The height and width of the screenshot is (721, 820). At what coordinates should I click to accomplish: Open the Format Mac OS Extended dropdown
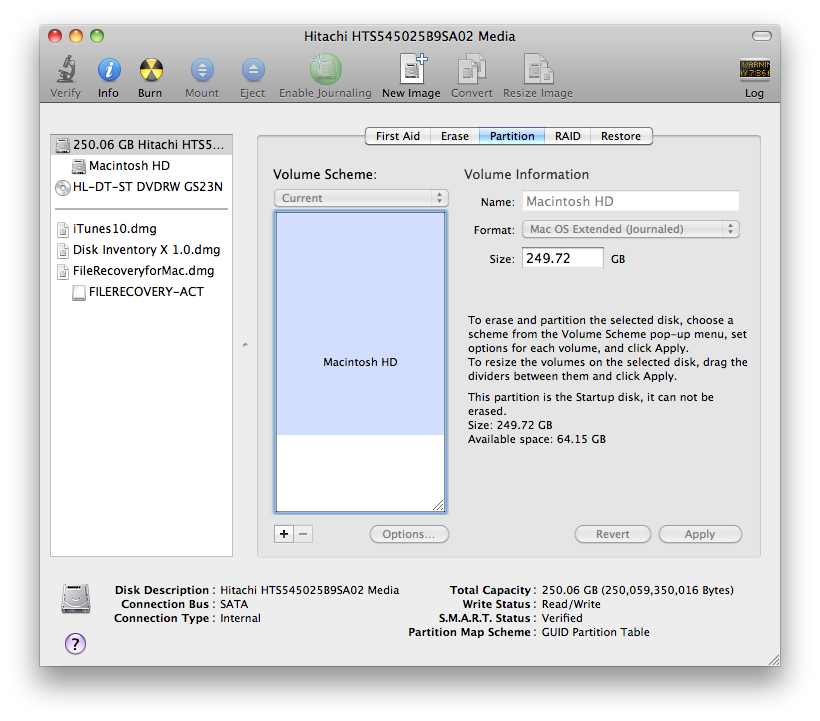tap(631, 229)
